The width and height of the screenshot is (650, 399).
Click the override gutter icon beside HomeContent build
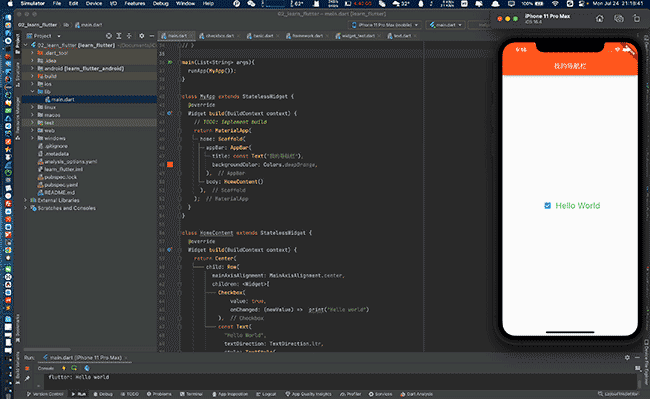170,250
